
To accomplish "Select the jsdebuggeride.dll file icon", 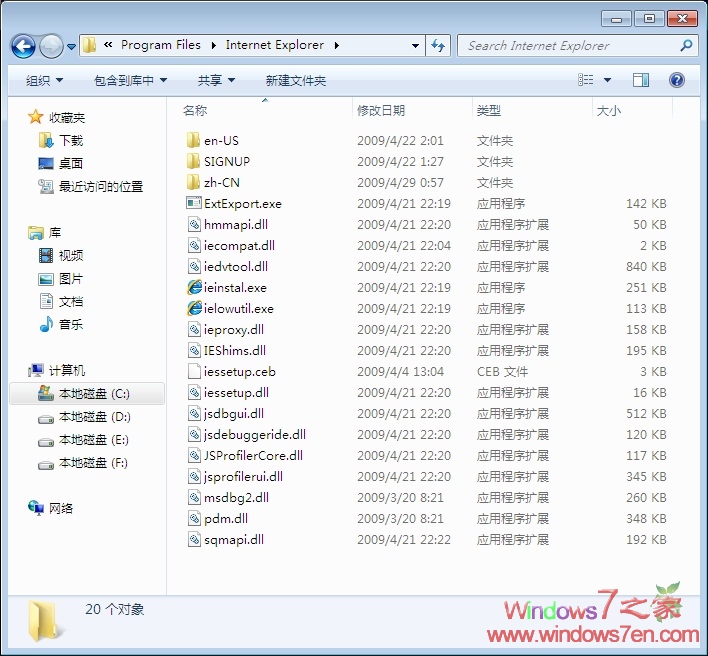I will [194, 434].
